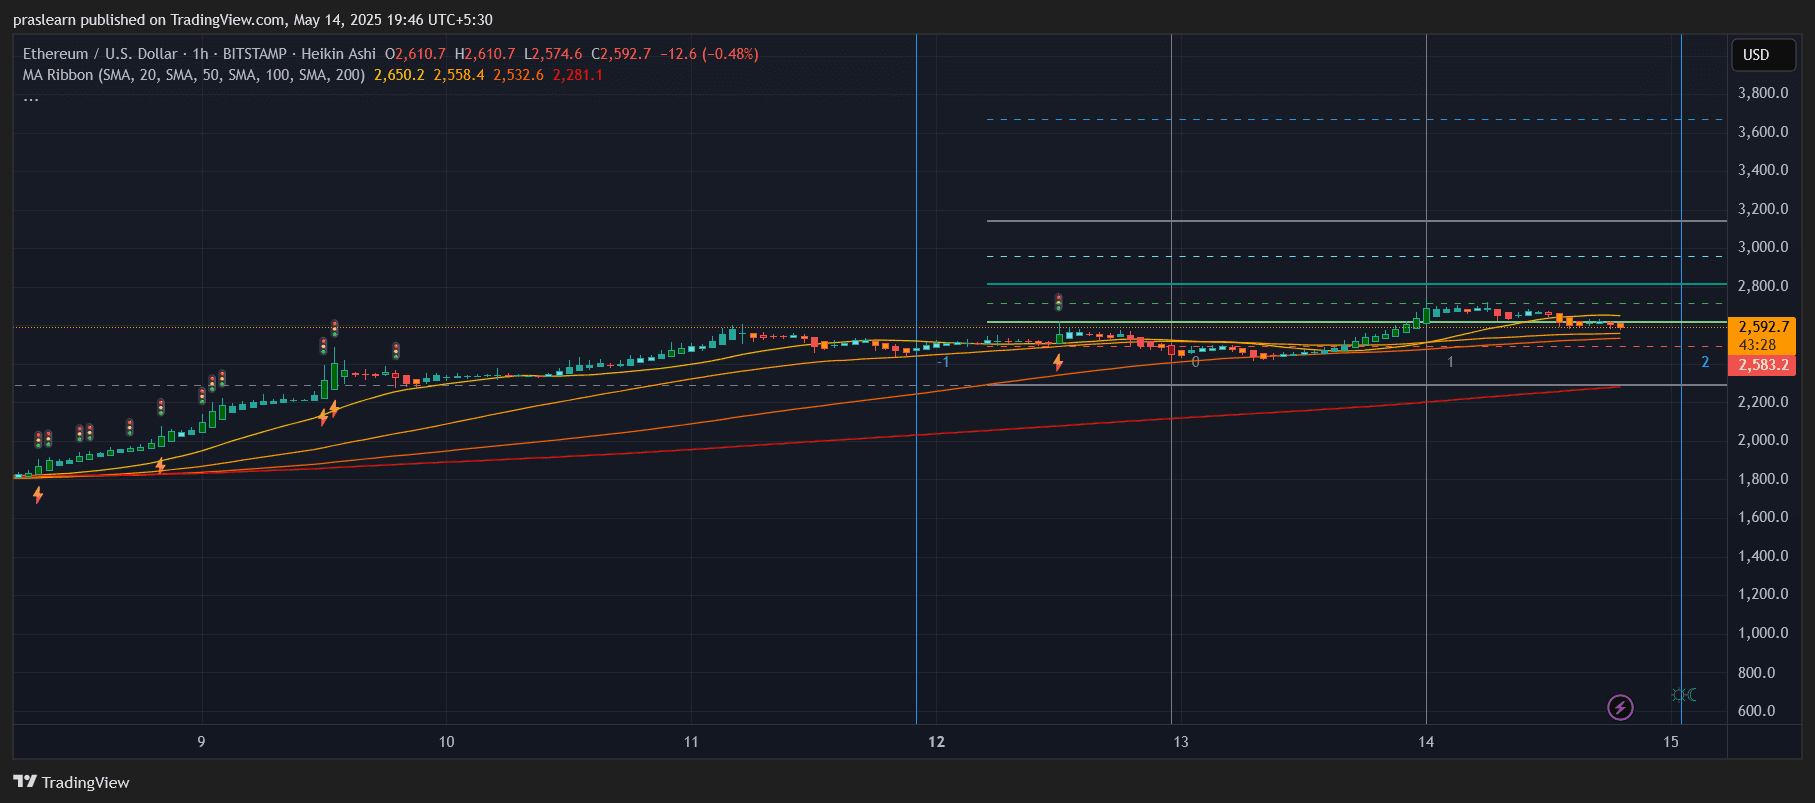Click the orange lightning marker under May 12 candles

point(1058,363)
